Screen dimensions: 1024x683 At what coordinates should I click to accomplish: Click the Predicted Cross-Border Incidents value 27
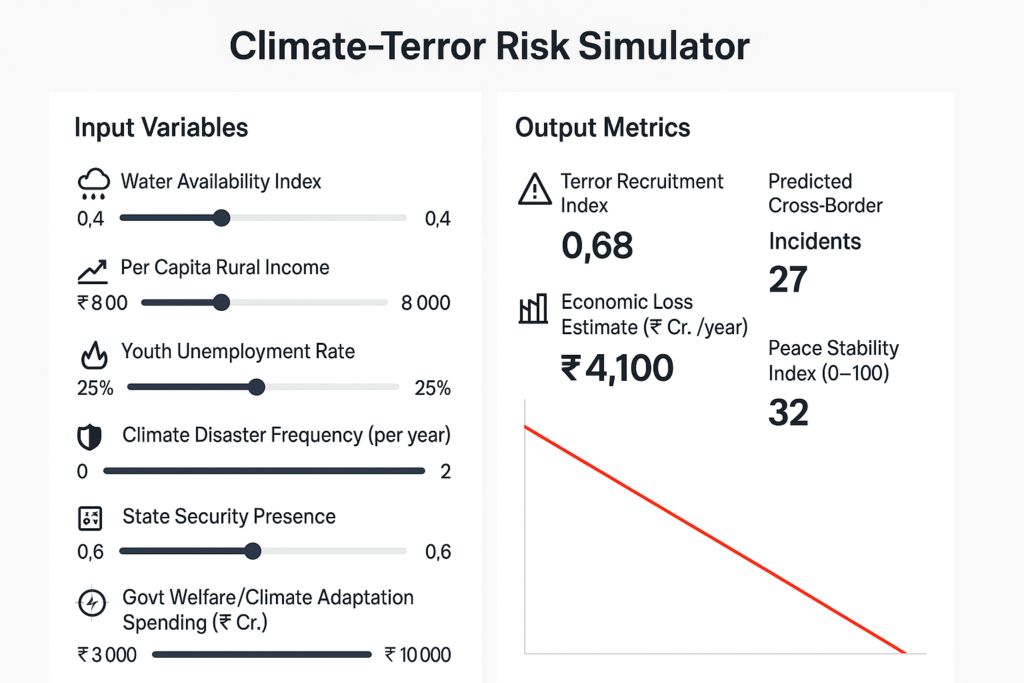coord(788,279)
